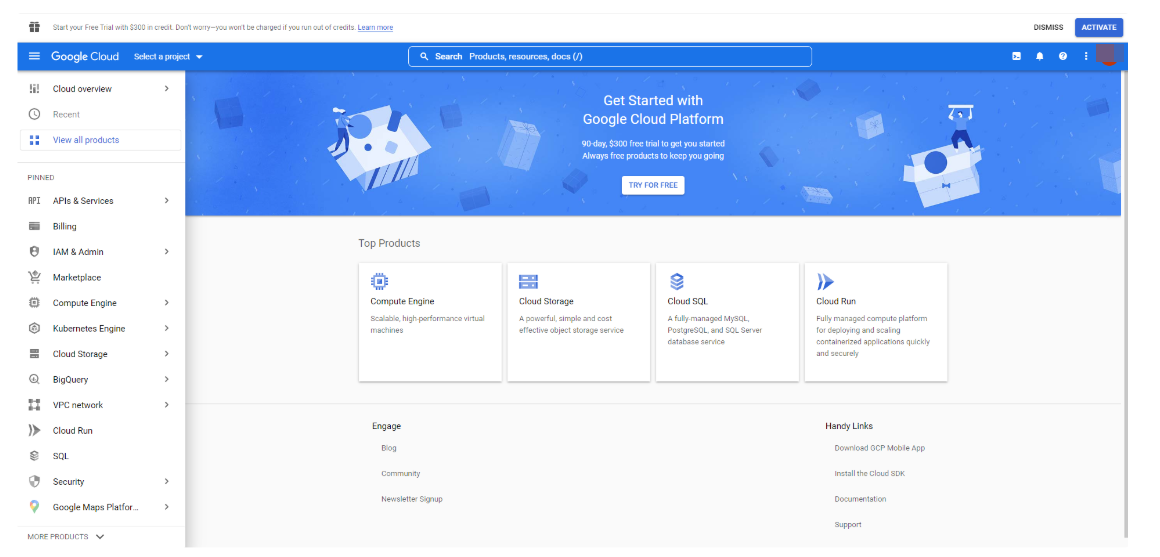Select Billing in the sidebar
1160x557 pixels.
click(x=65, y=227)
